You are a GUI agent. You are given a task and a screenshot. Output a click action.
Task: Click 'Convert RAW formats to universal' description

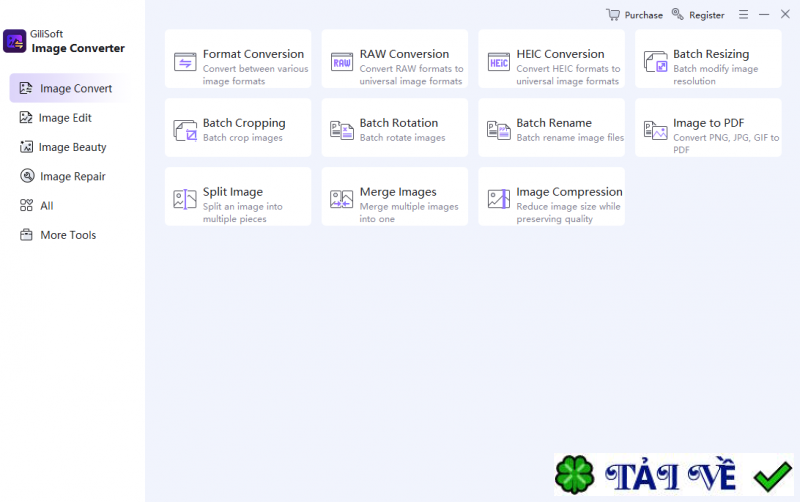coord(411,74)
